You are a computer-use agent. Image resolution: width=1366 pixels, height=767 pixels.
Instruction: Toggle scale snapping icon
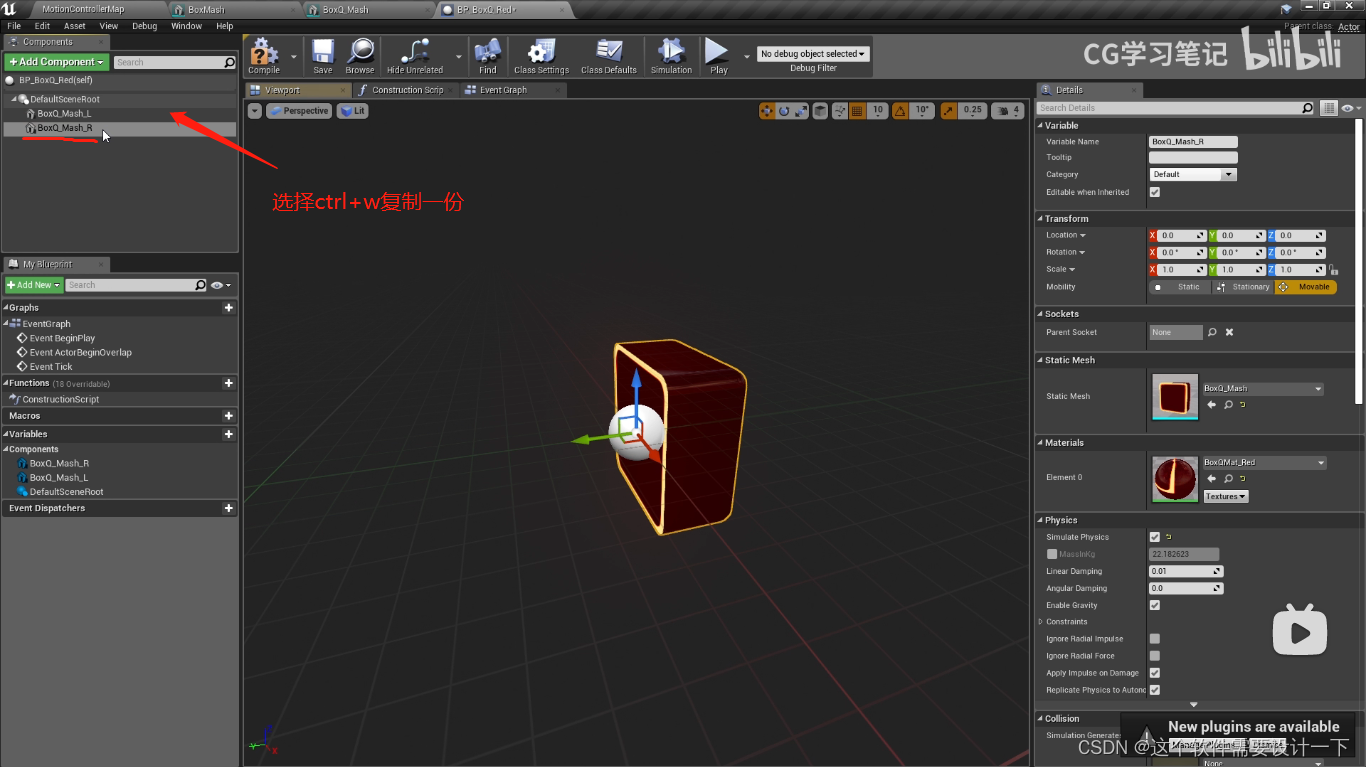click(948, 111)
